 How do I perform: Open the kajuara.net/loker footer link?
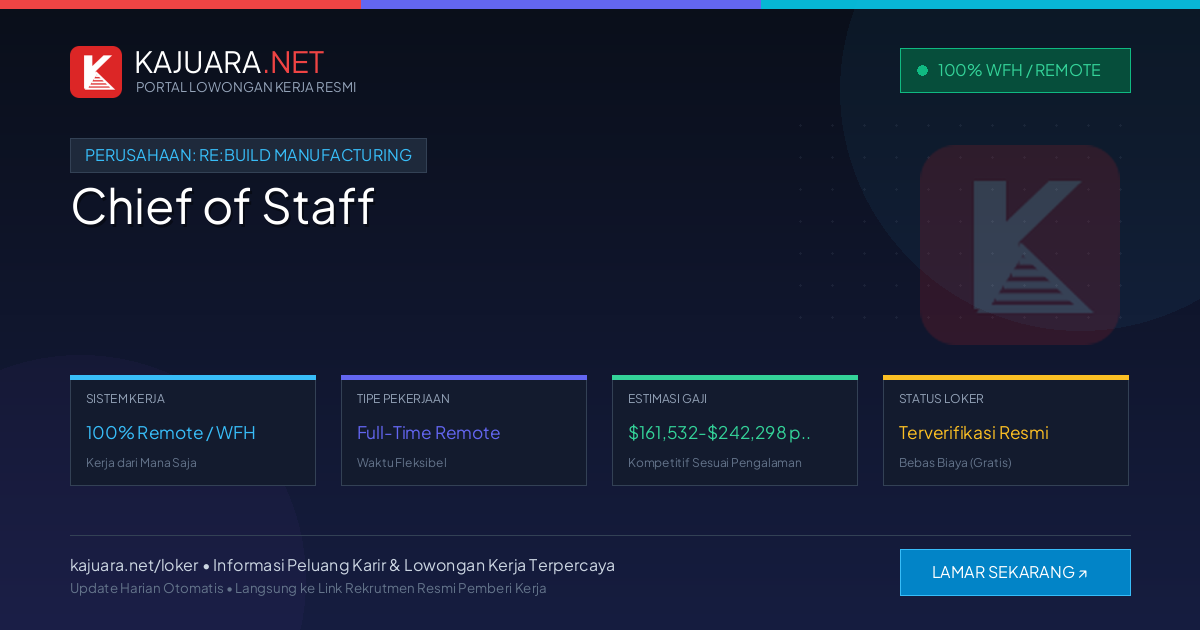click(x=134, y=565)
